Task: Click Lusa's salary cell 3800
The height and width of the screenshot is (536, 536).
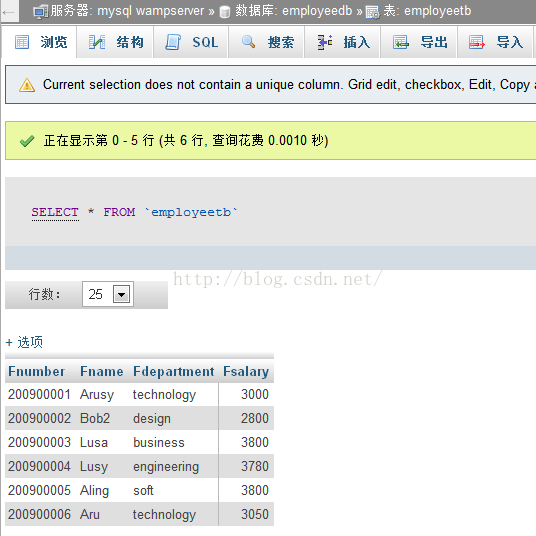Action: coord(255,442)
